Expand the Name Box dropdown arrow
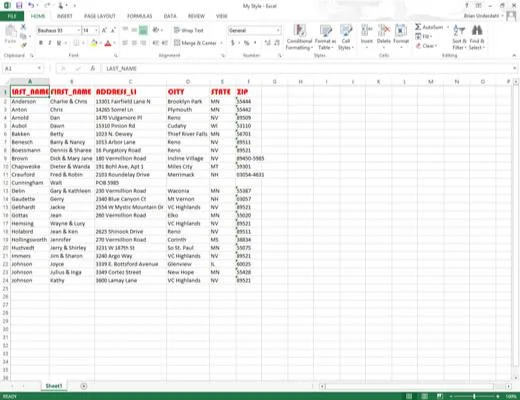This screenshot has width=520, height=400. 39,68
